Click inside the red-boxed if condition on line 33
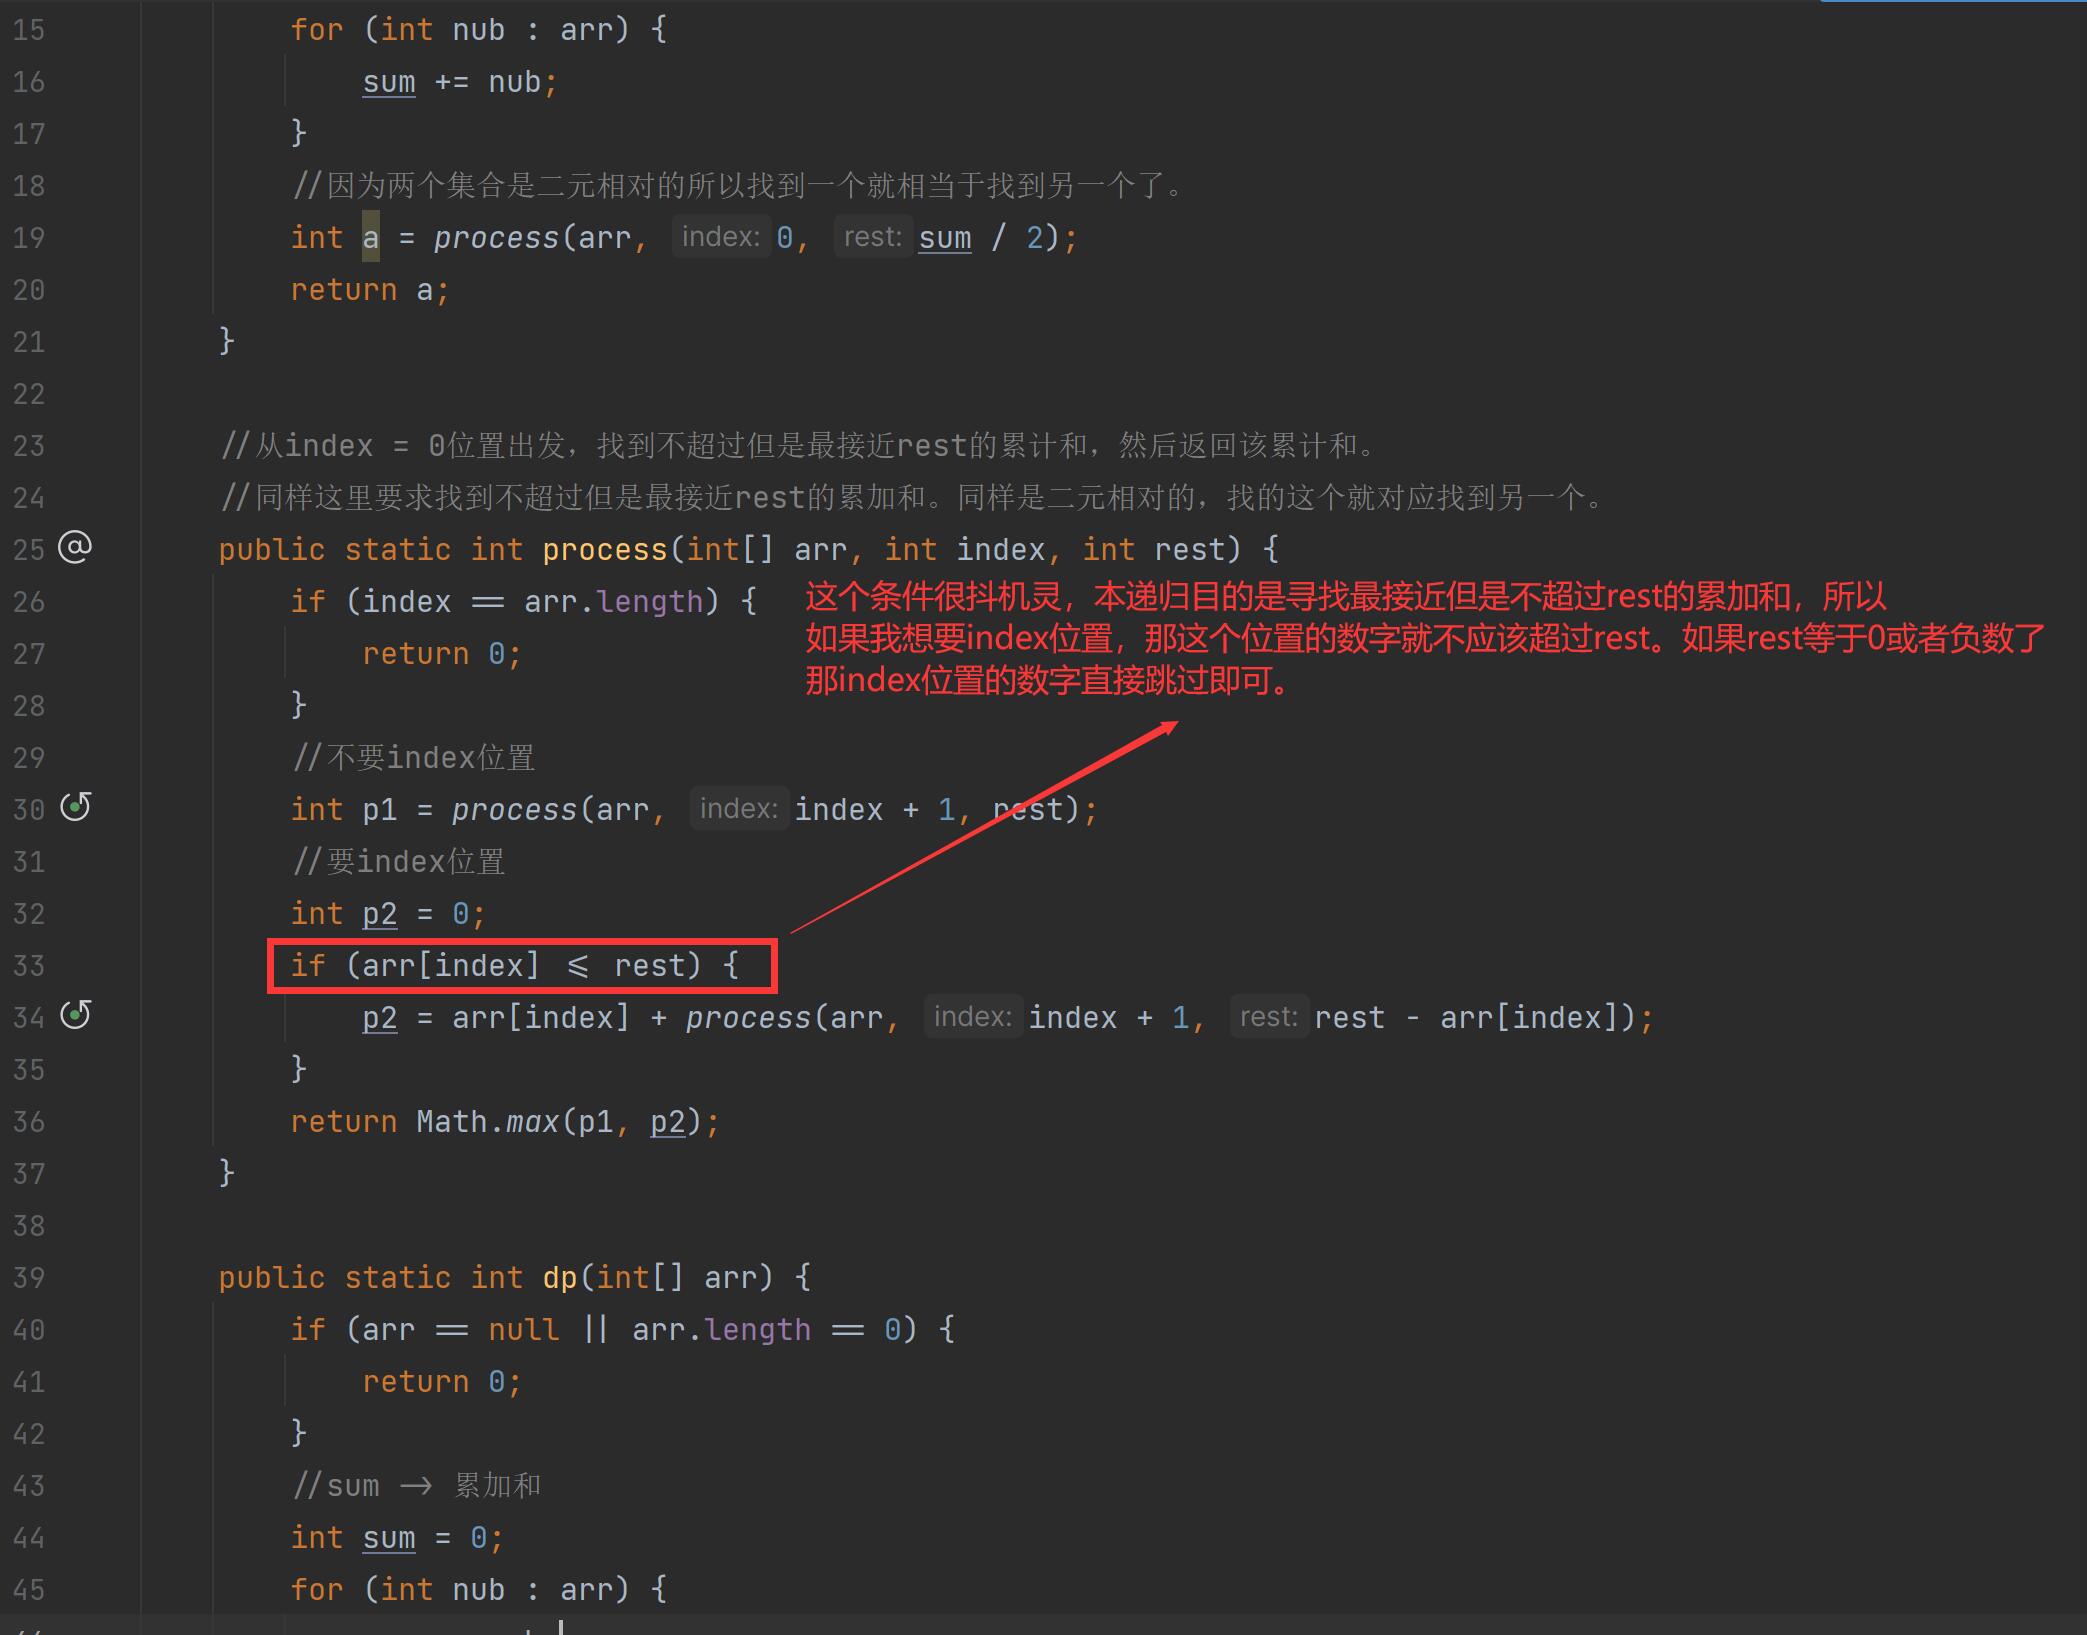Viewport: 2087px width, 1635px height. click(520, 966)
